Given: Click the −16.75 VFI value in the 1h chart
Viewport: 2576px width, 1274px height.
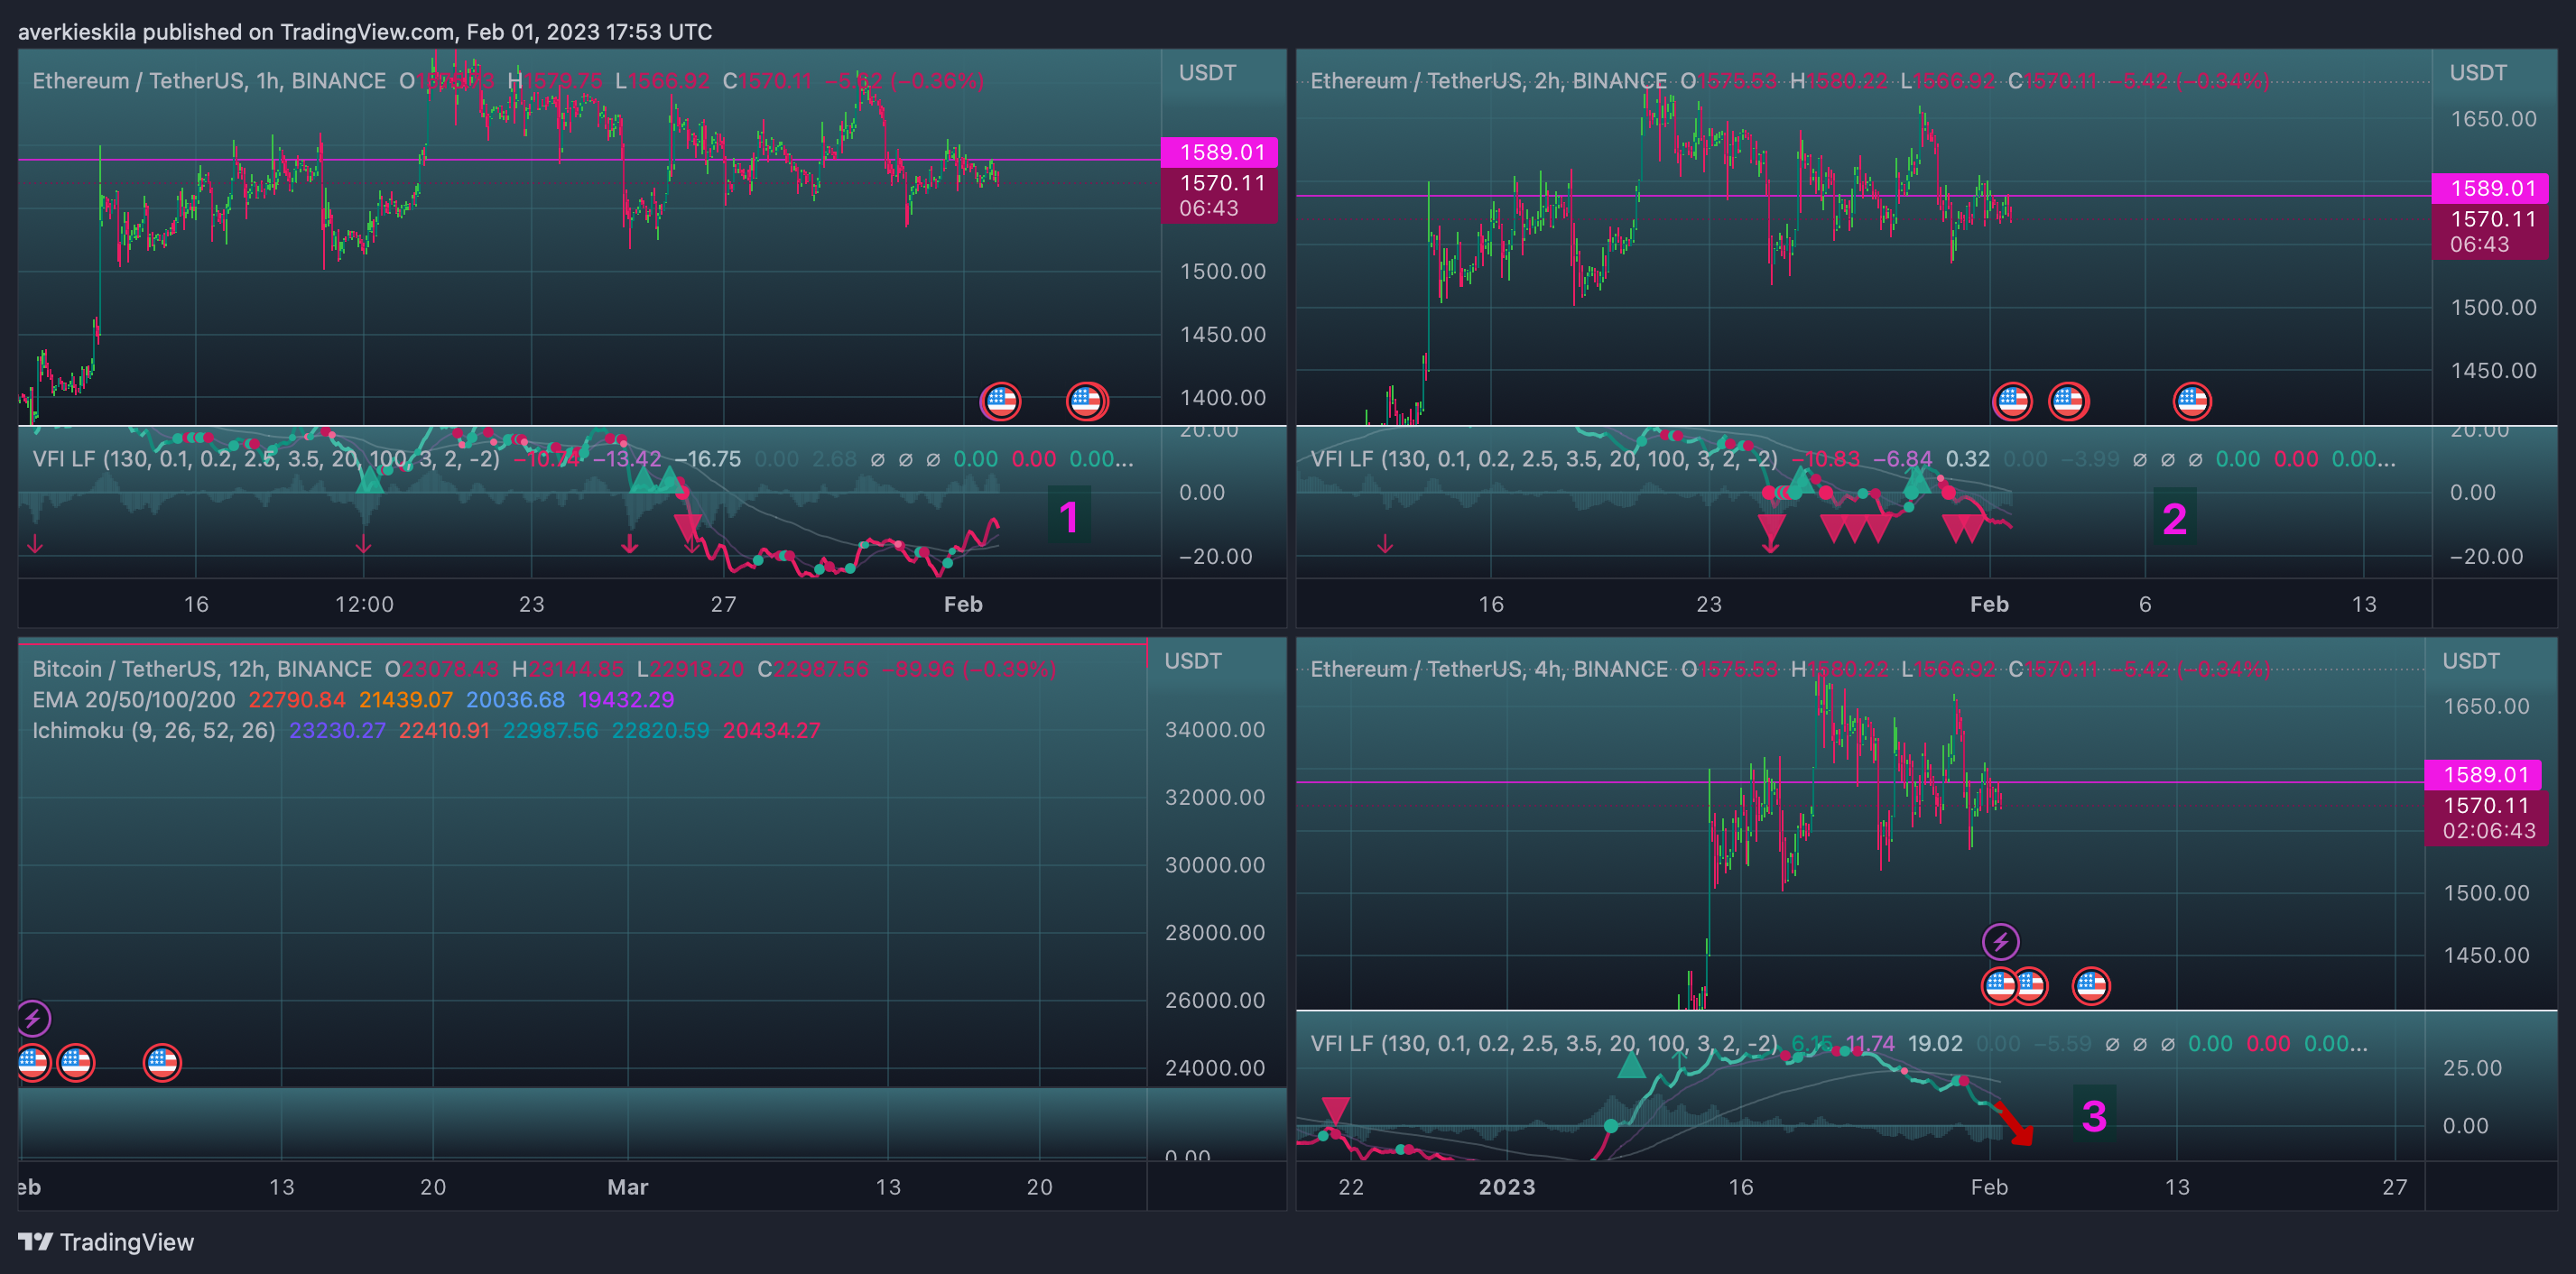Looking at the screenshot, I should [708, 459].
